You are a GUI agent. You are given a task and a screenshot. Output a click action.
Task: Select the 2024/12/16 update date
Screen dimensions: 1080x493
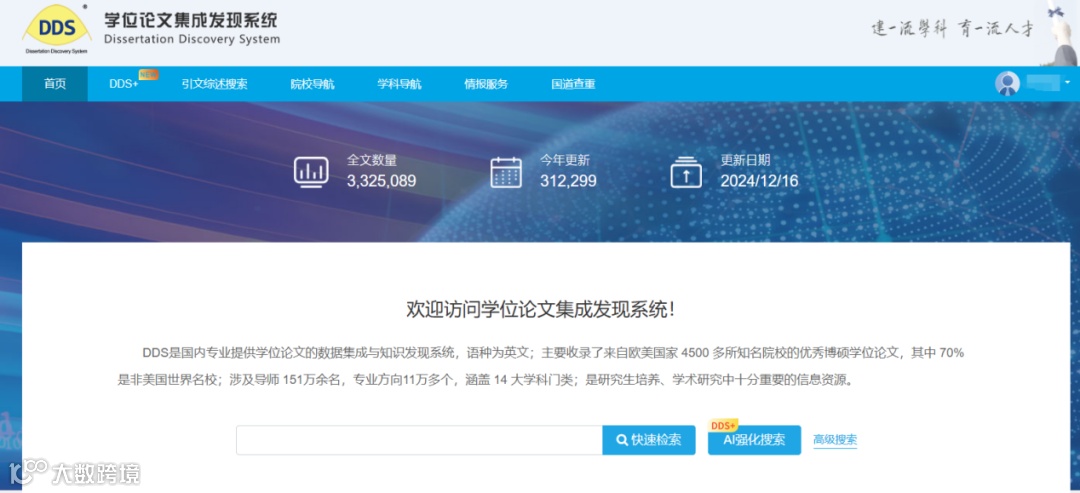(759, 181)
